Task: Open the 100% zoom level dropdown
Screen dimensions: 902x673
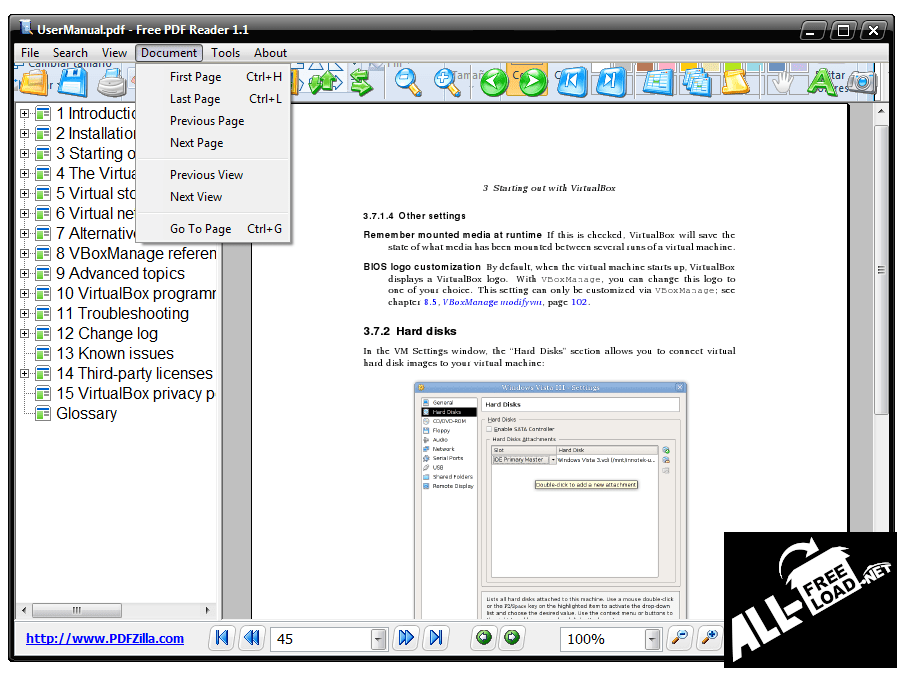Action: coord(652,639)
